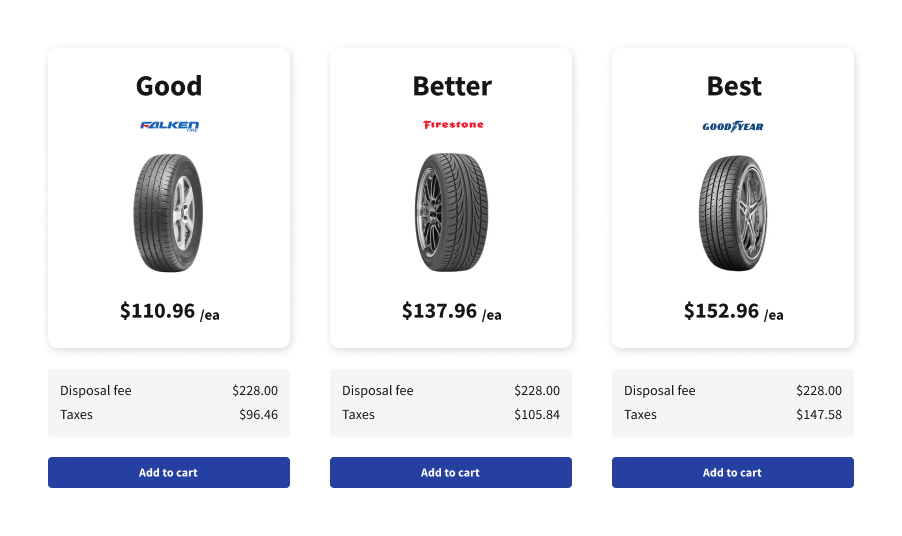Screen dimensions: 902x536
Task: Select the Good tier heading
Action: 169,86
